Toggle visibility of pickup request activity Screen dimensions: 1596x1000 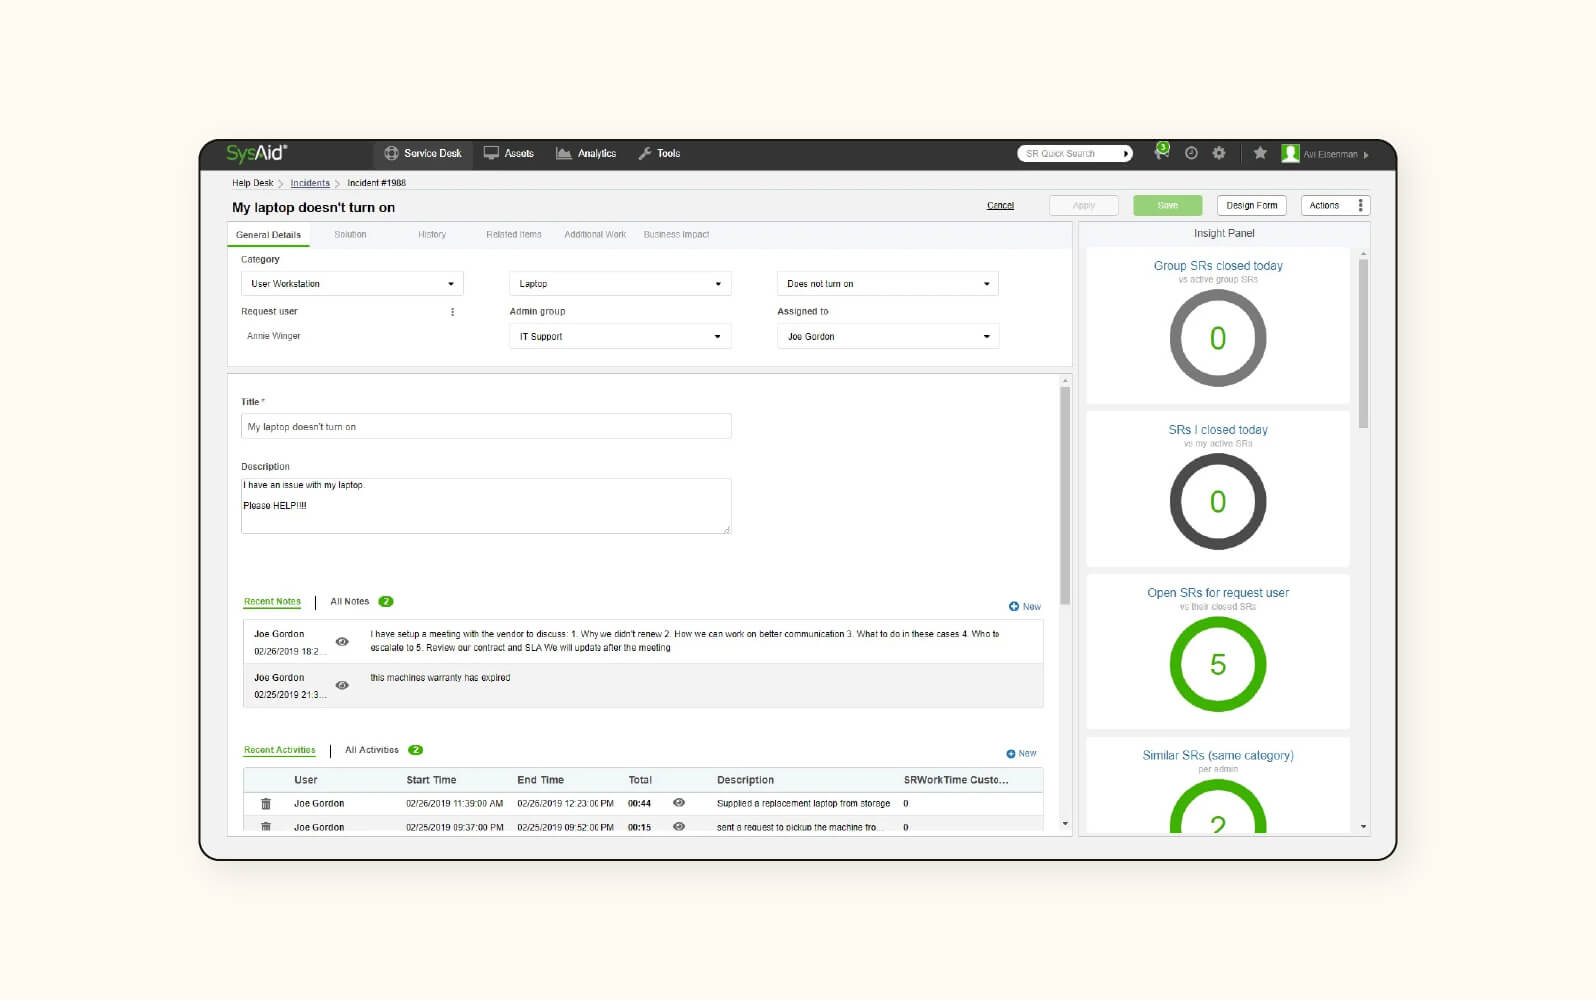679,827
